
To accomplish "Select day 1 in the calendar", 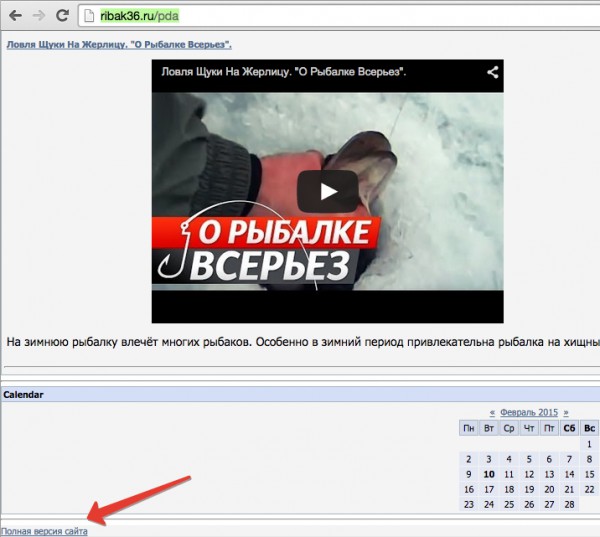I will pos(589,444).
